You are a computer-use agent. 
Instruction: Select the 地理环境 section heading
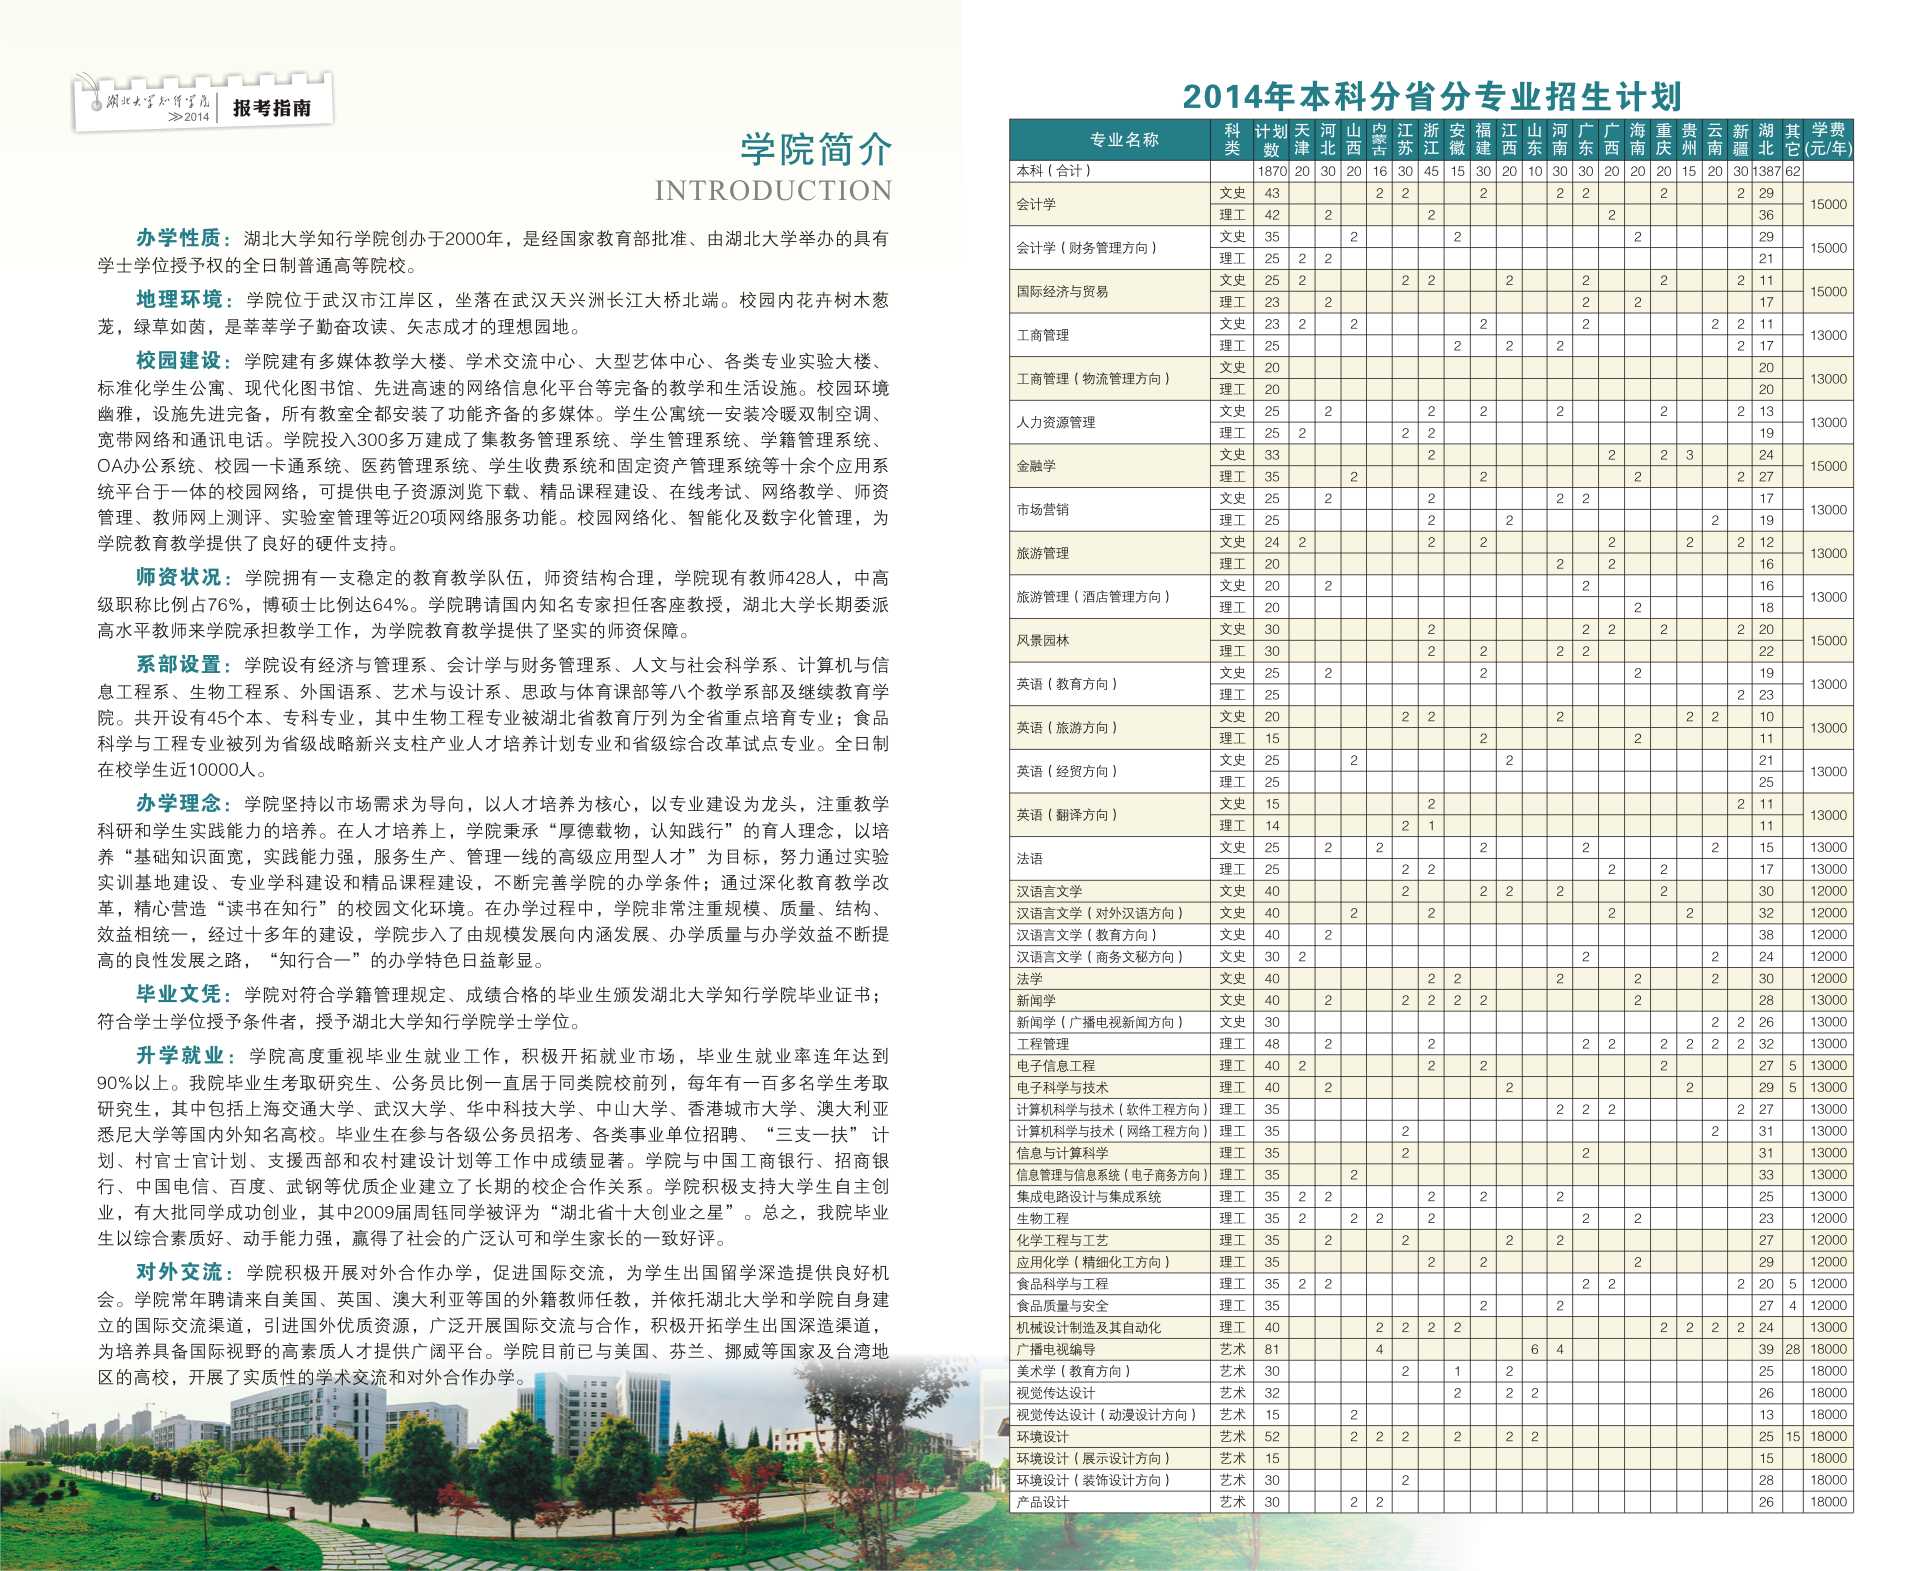pyautogui.click(x=179, y=299)
